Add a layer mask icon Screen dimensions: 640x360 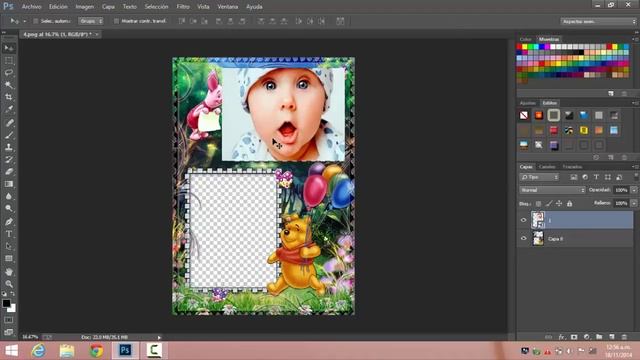coord(574,337)
